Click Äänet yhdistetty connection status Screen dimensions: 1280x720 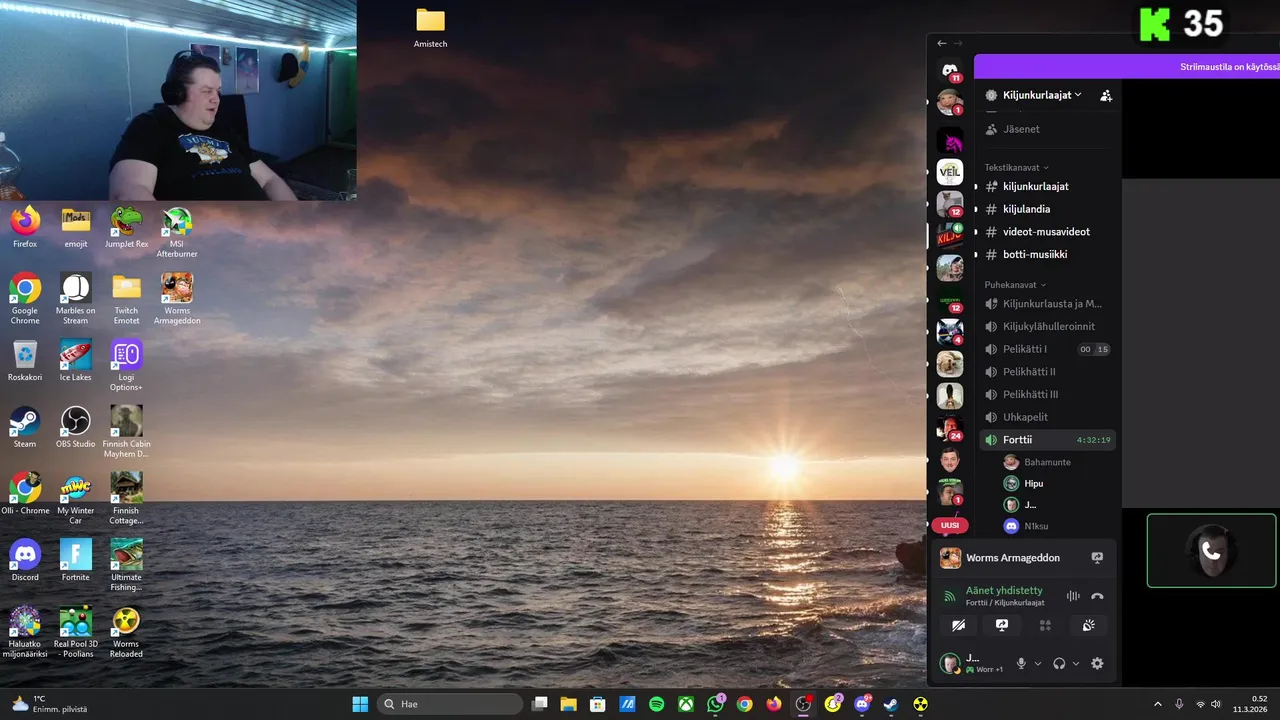coord(1004,590)
